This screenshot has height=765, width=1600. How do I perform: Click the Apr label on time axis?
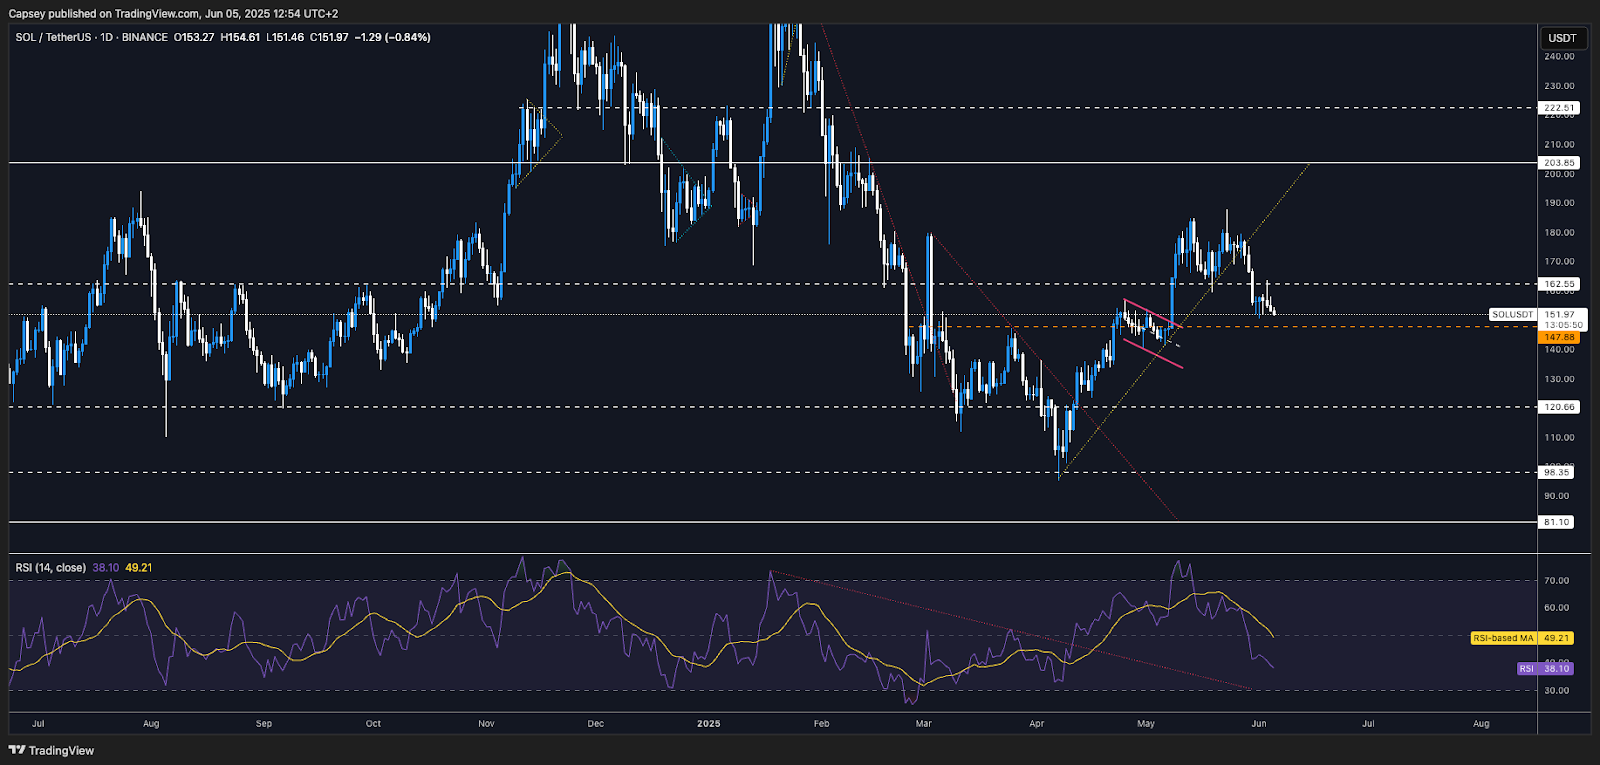coord(1037,723)
